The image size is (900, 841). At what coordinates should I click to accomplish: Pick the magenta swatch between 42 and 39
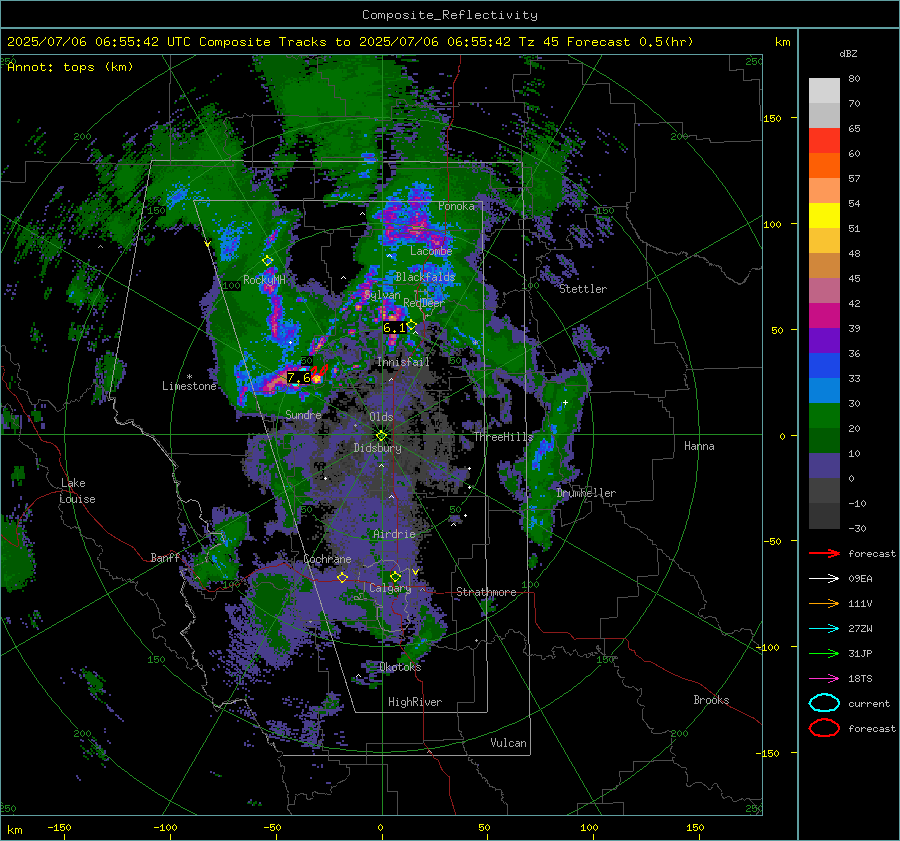coord(824,316)
